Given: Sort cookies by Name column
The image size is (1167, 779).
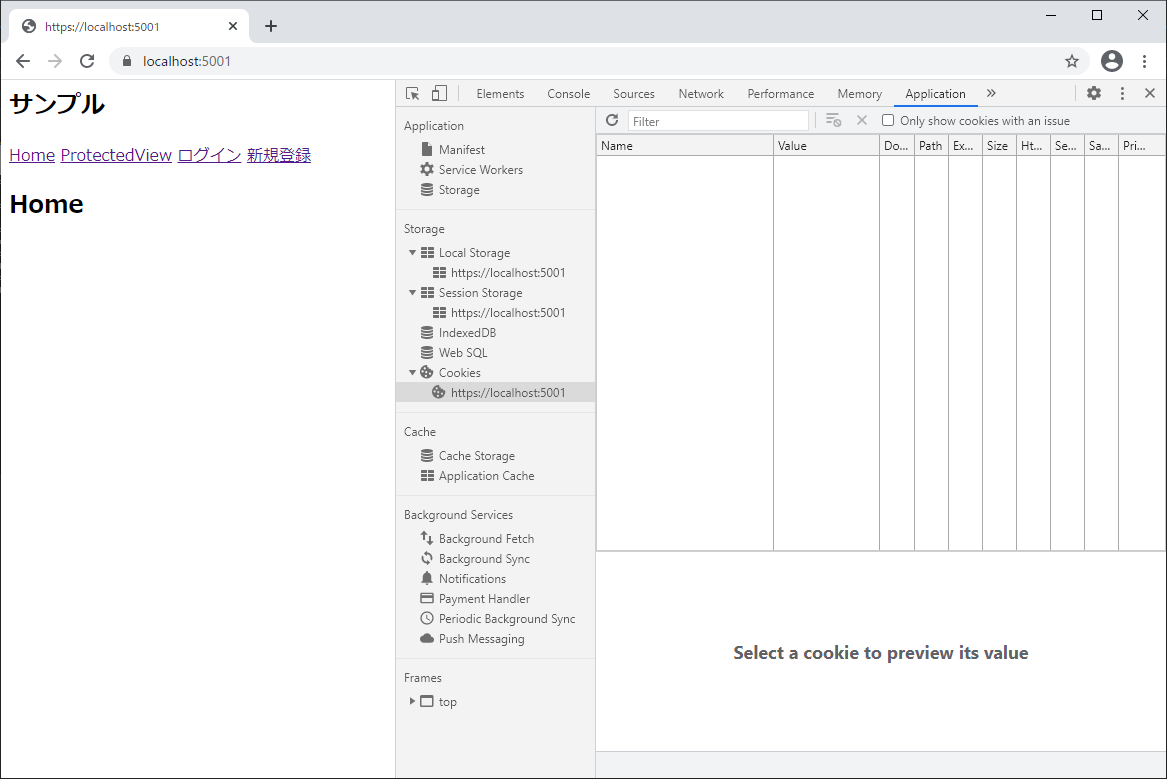Looking at the screenshot, I should (685, 146).
